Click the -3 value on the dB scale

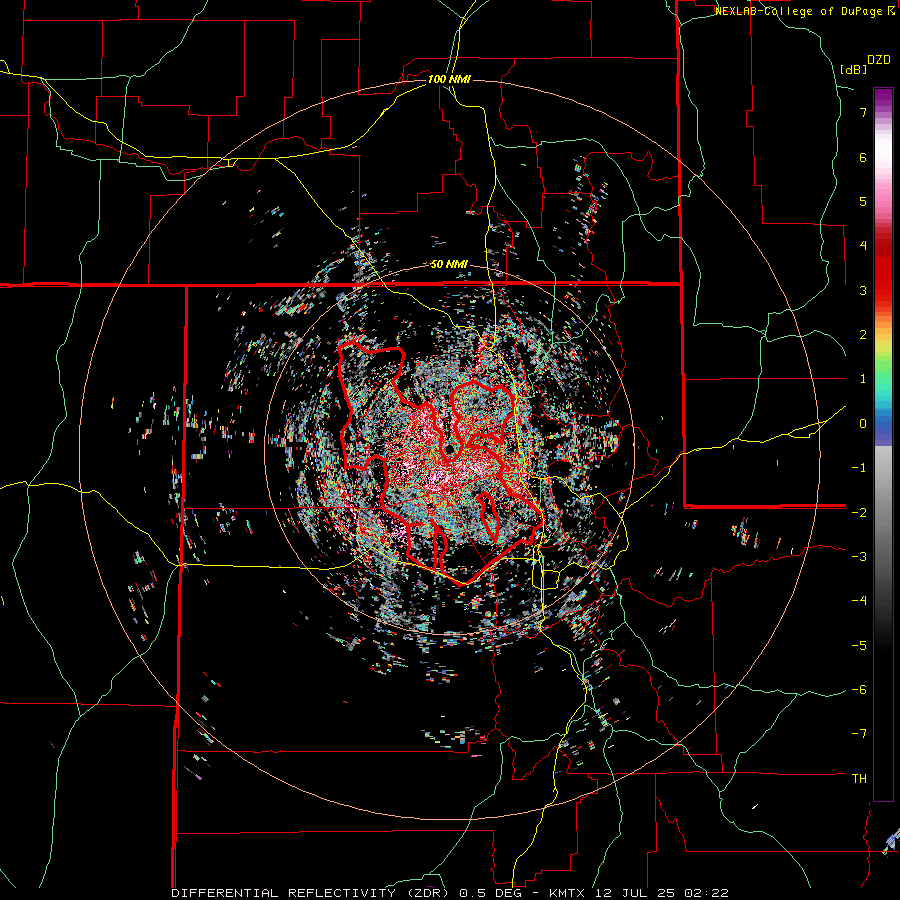coord(859,557)
